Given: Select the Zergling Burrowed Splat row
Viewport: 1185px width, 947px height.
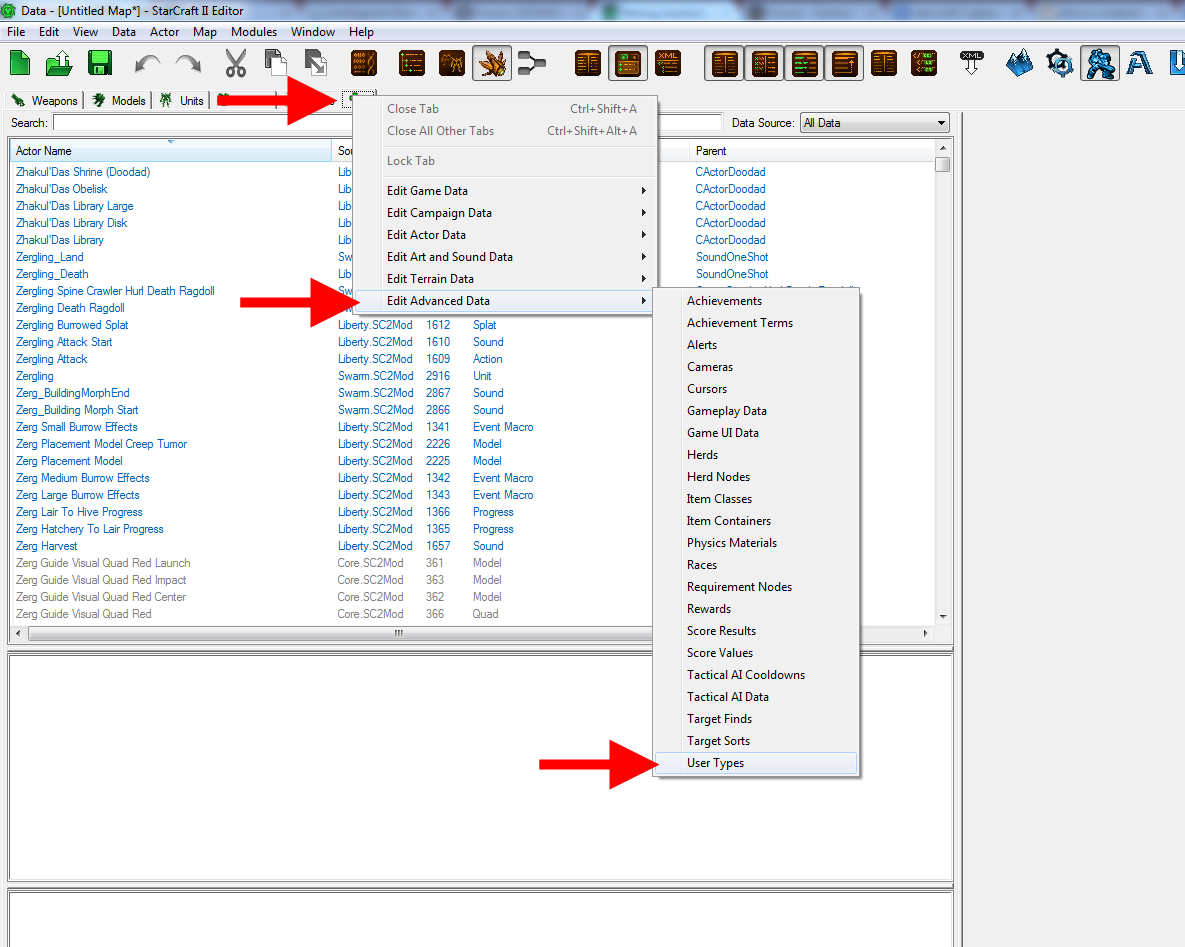Looking at the screenshot, I should tap(72, 325).
